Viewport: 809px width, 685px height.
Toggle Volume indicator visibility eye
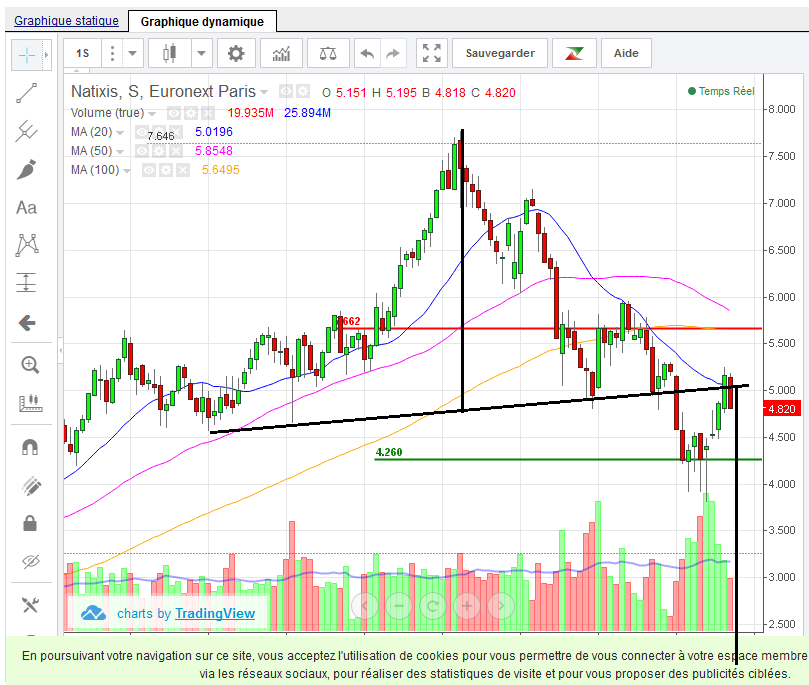174,113
